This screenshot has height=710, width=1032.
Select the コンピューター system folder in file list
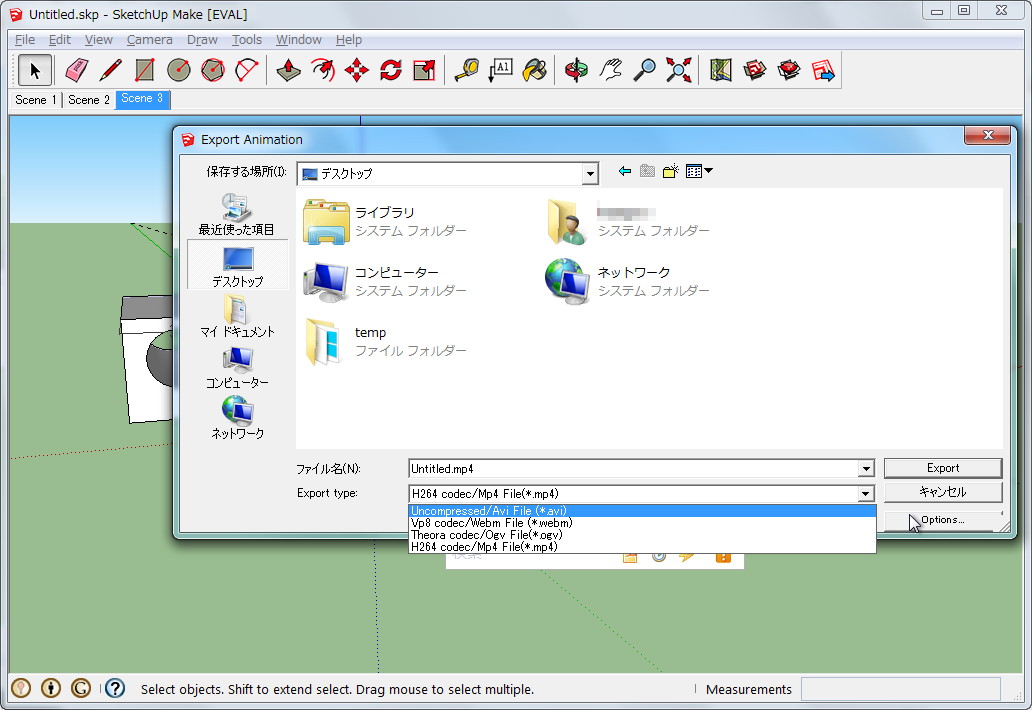point(385,282)
